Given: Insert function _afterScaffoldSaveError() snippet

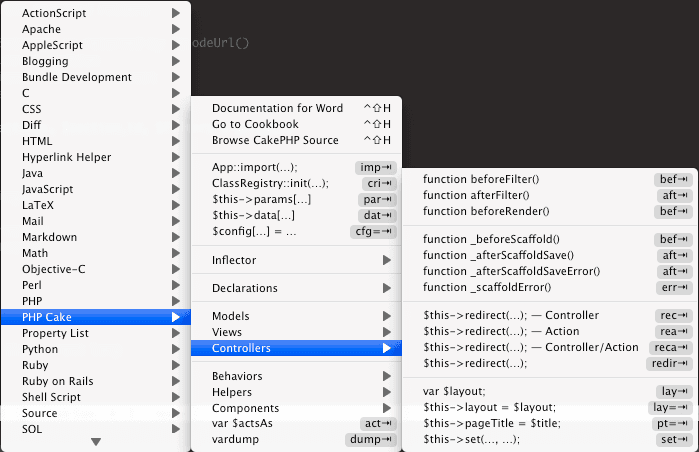Looking at the screenshot, I should [550, 272].
